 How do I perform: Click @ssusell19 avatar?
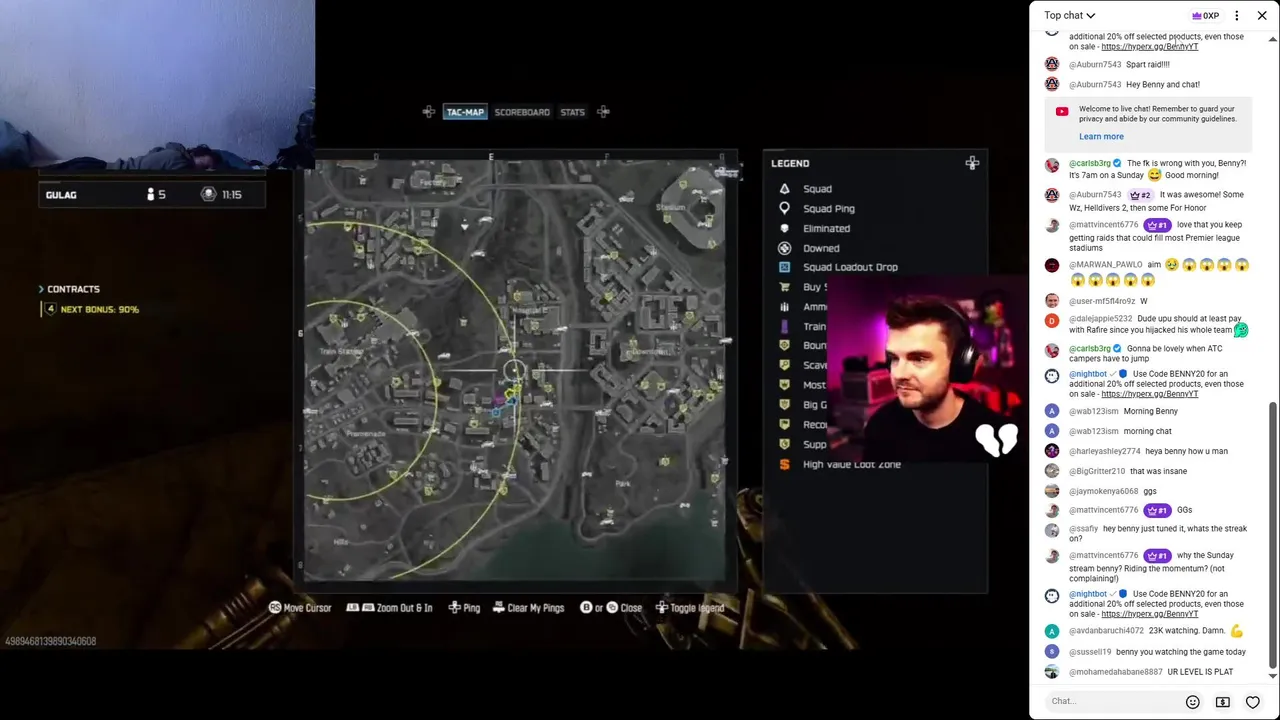[x=1051, y=652]
